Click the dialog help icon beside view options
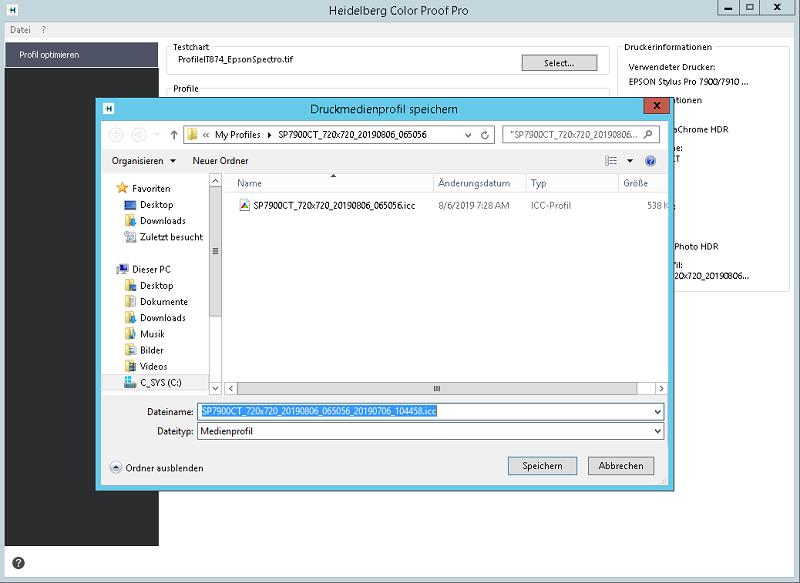This screenshot has height=583, width=800. pyautogui.click(x=650, y=161)
